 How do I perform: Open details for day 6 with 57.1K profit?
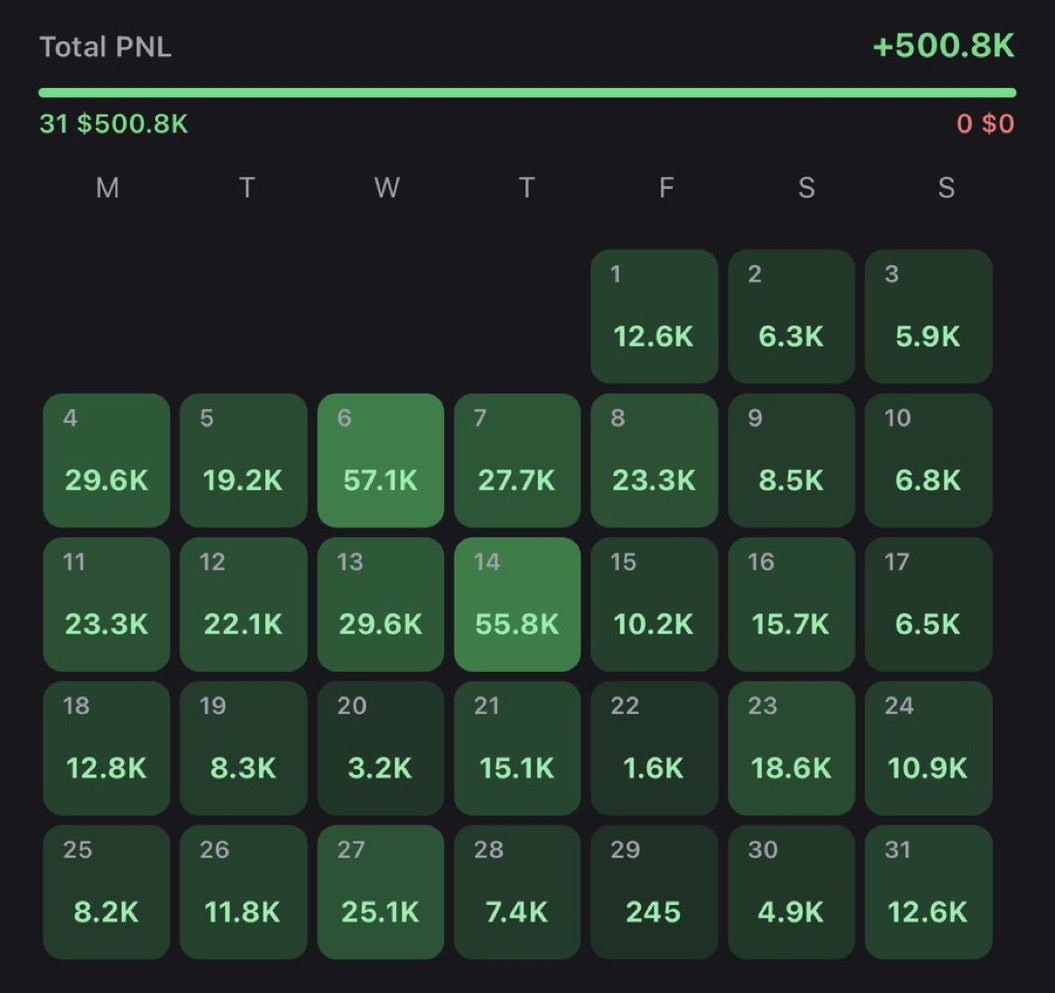click(x=380, y=460)
